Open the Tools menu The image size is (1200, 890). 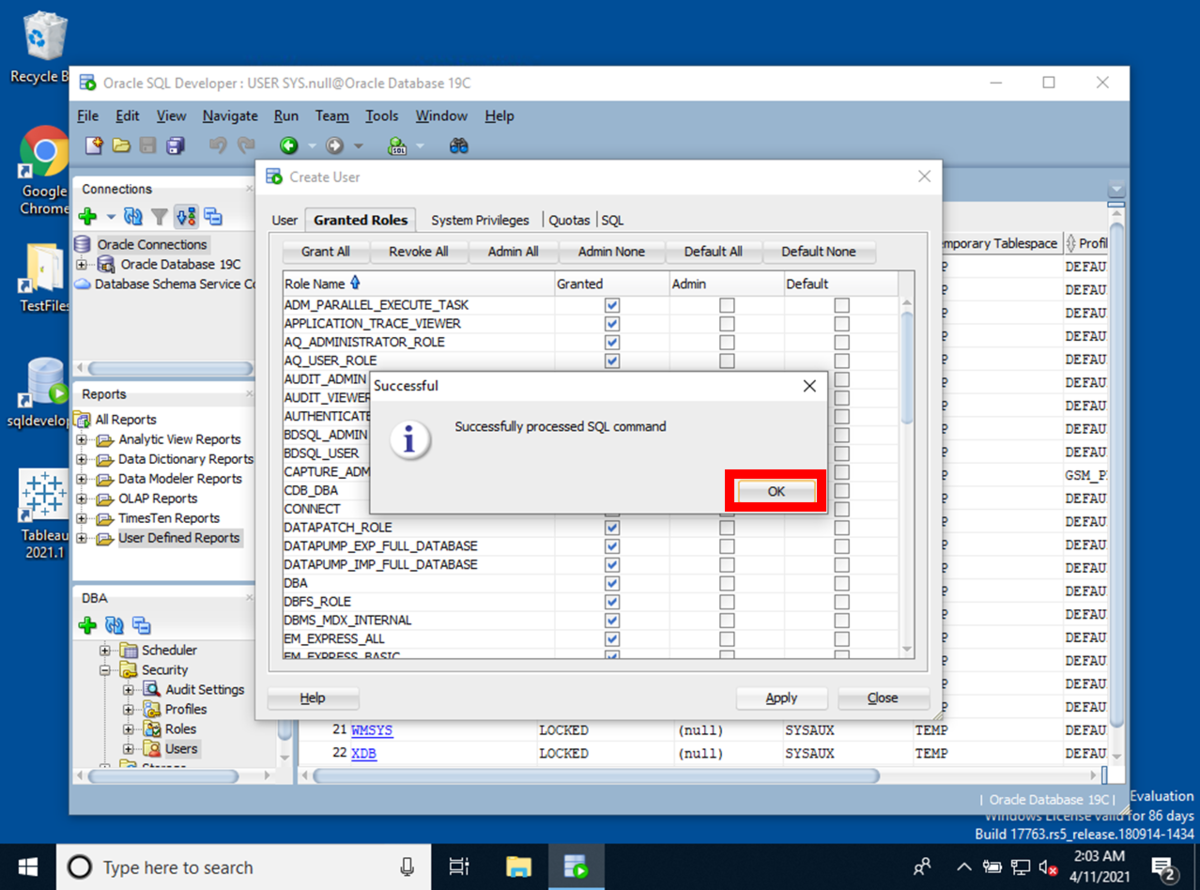point(382,116)
